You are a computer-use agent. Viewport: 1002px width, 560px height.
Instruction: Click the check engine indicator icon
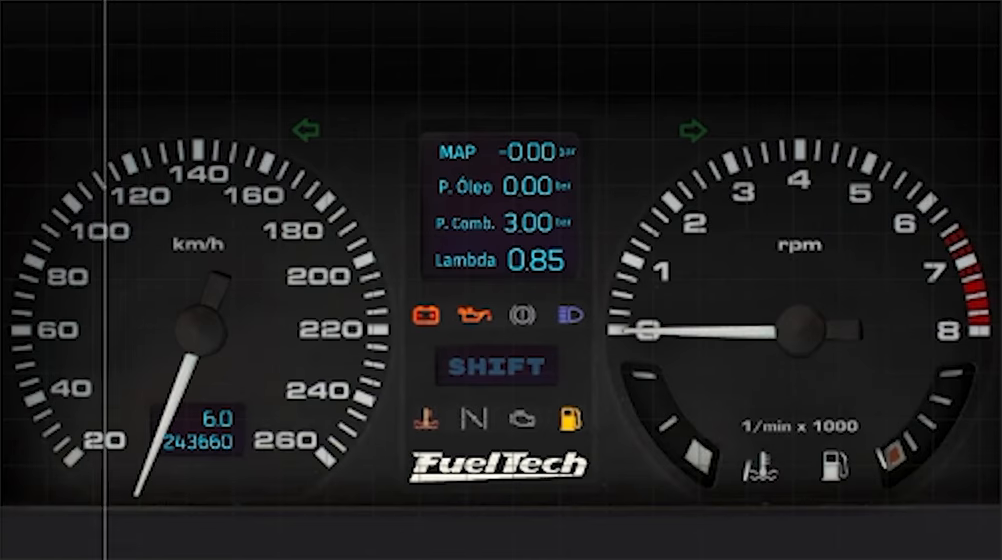point(522,419)
